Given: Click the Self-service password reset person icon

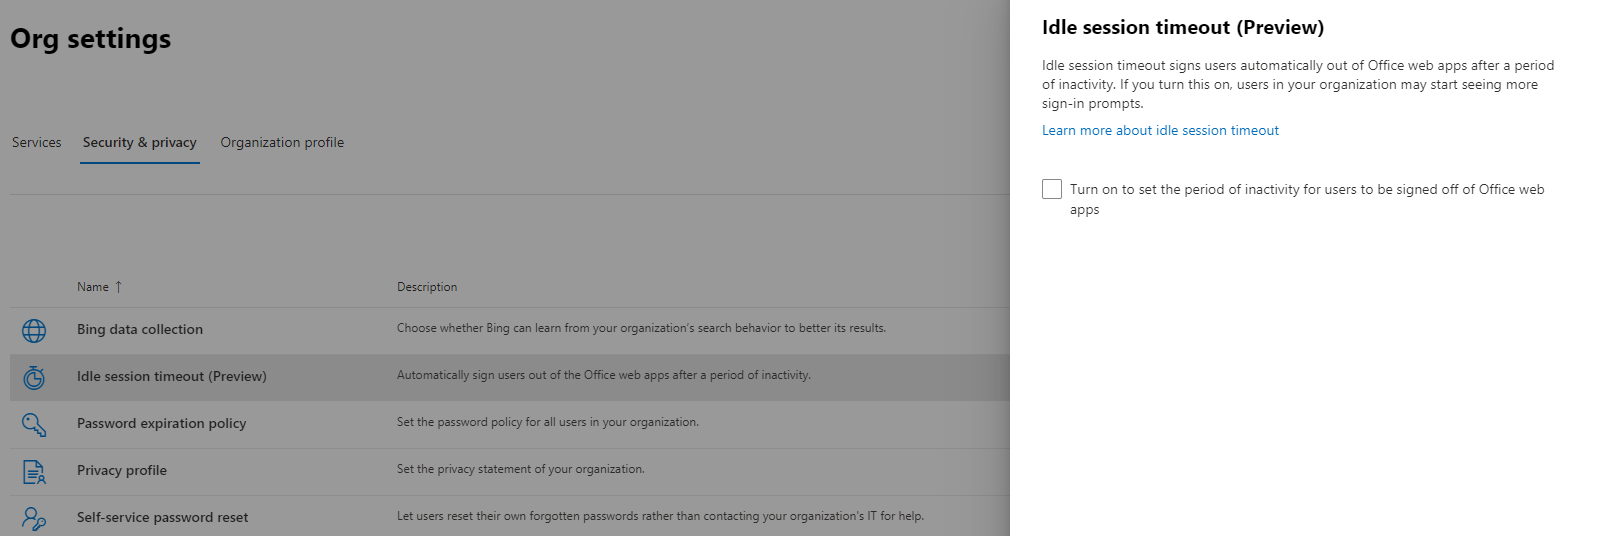Looking at the screenshot, I should pos(34,519).
